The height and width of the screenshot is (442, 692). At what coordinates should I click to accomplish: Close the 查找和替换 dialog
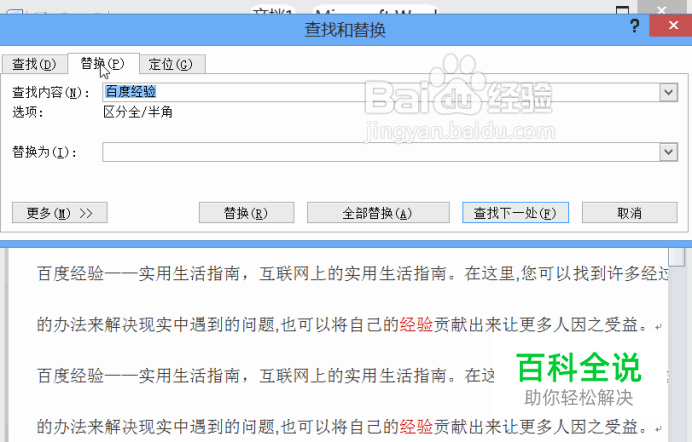click(673, 26)
